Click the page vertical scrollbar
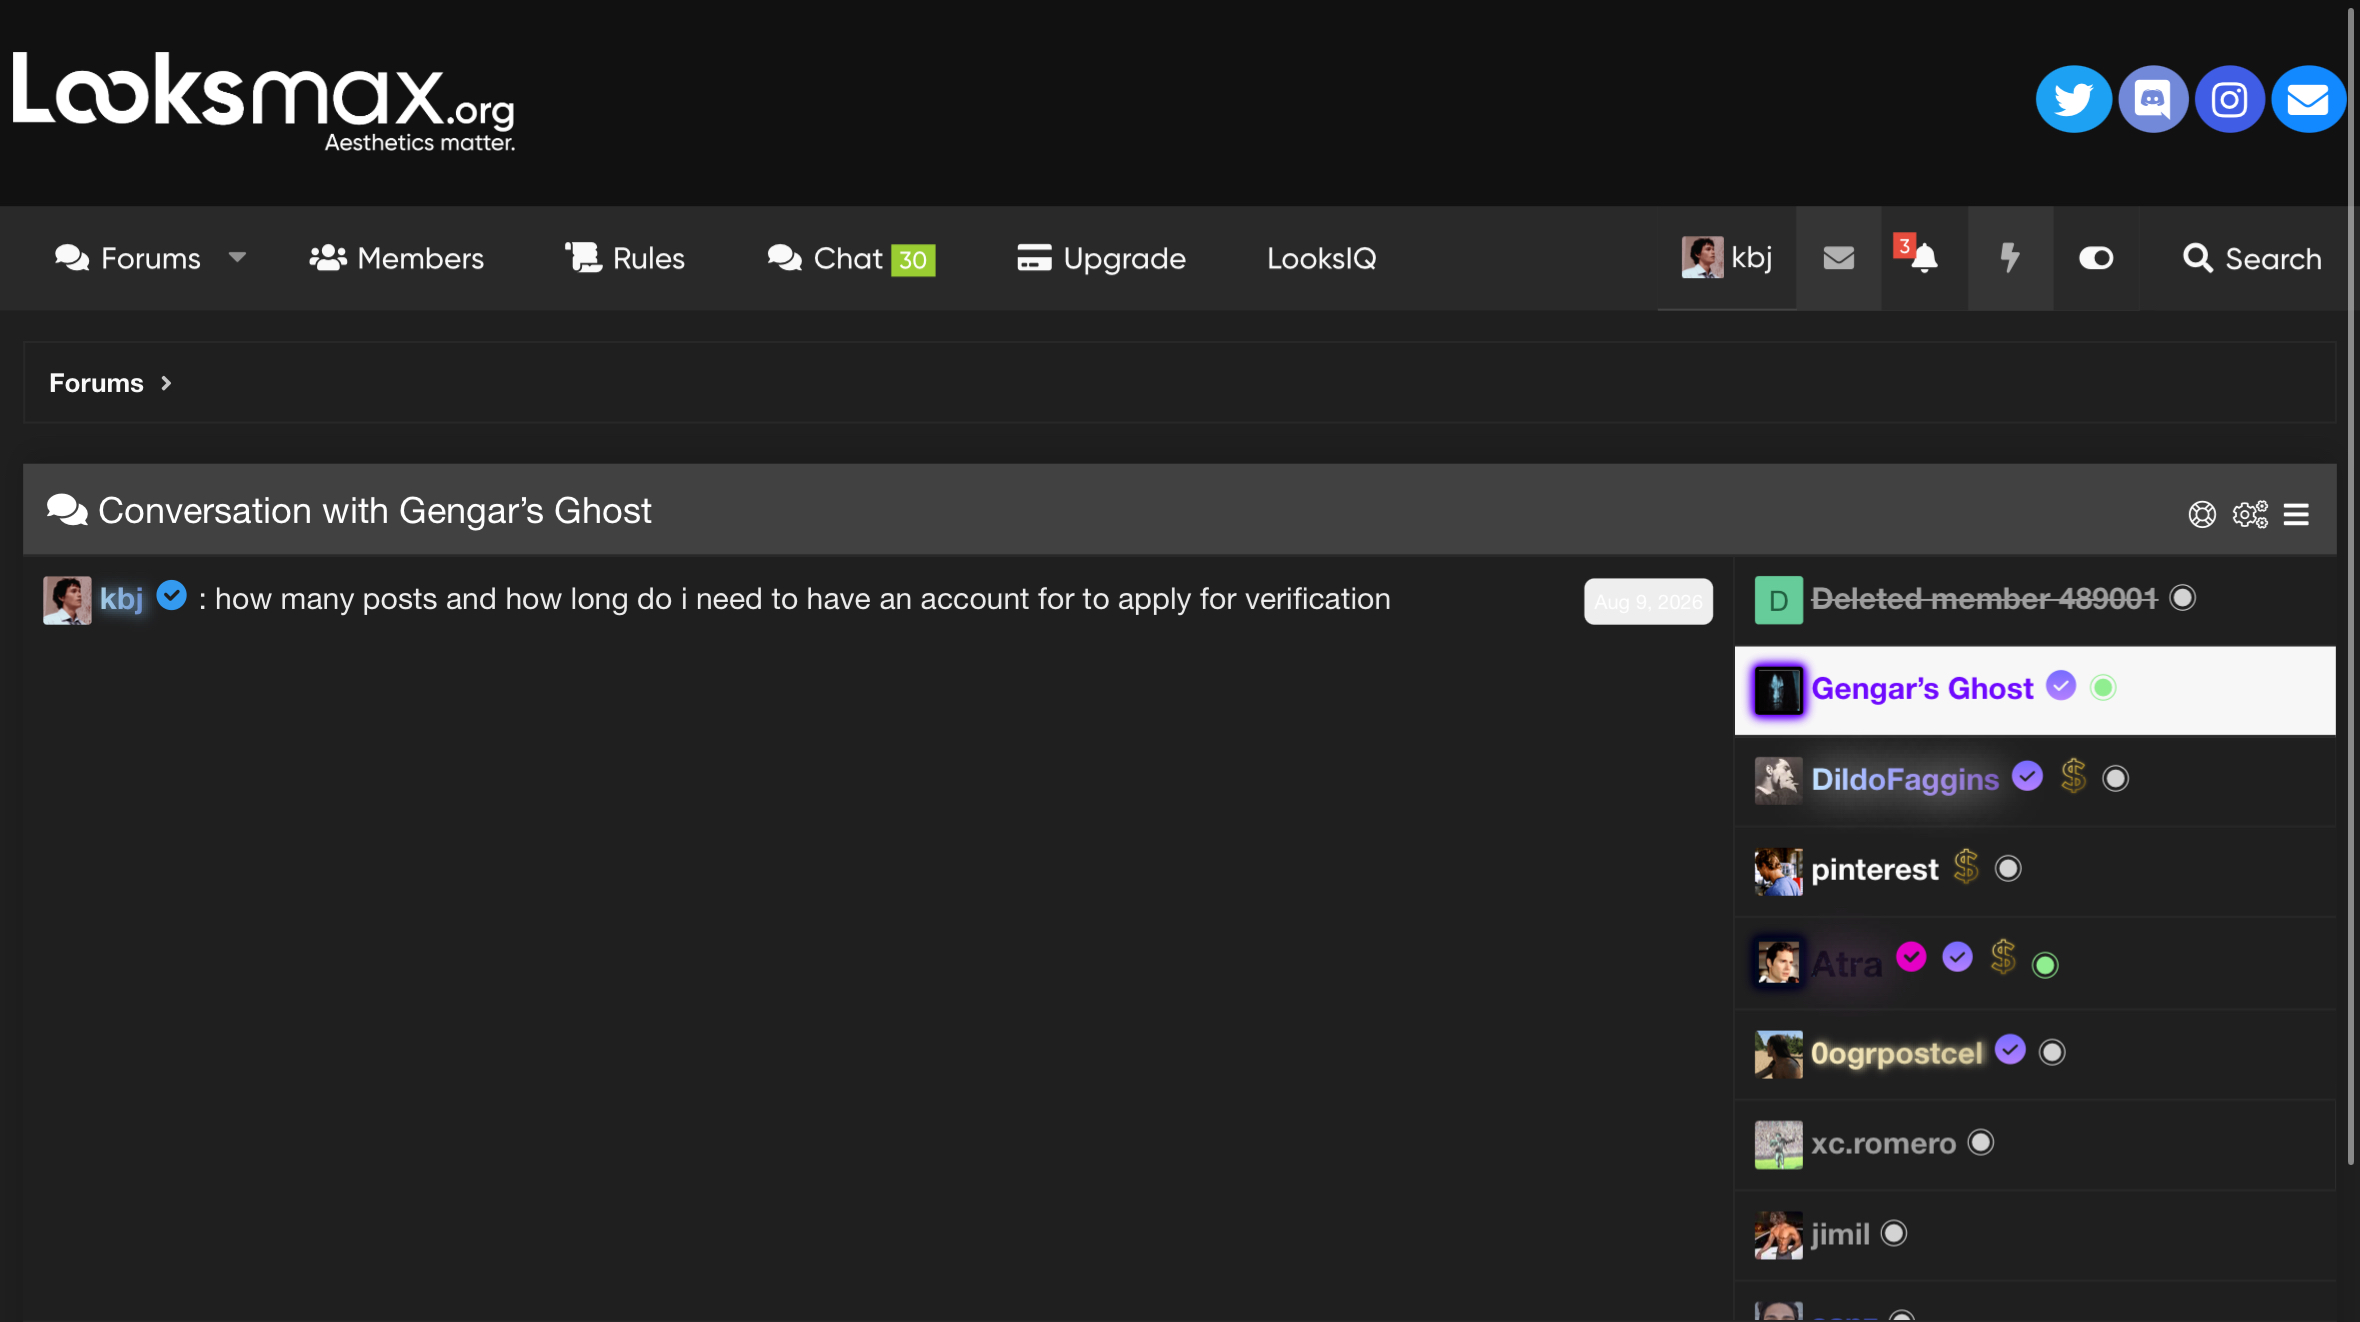Image resolution: width=2360 pixels, height=1322 pixels. pyautogui.click(x=2352, y=585)
